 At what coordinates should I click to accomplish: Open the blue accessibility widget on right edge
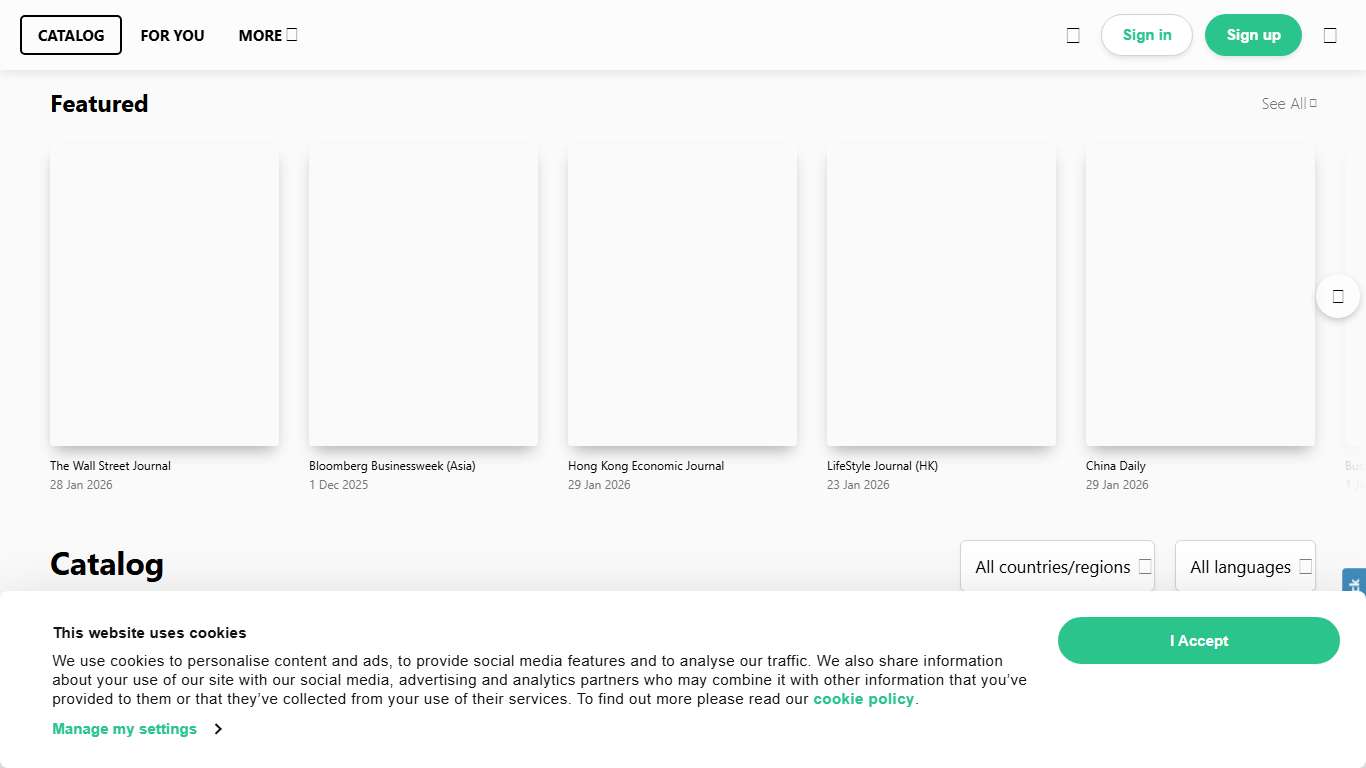[x=1354, y=581]
